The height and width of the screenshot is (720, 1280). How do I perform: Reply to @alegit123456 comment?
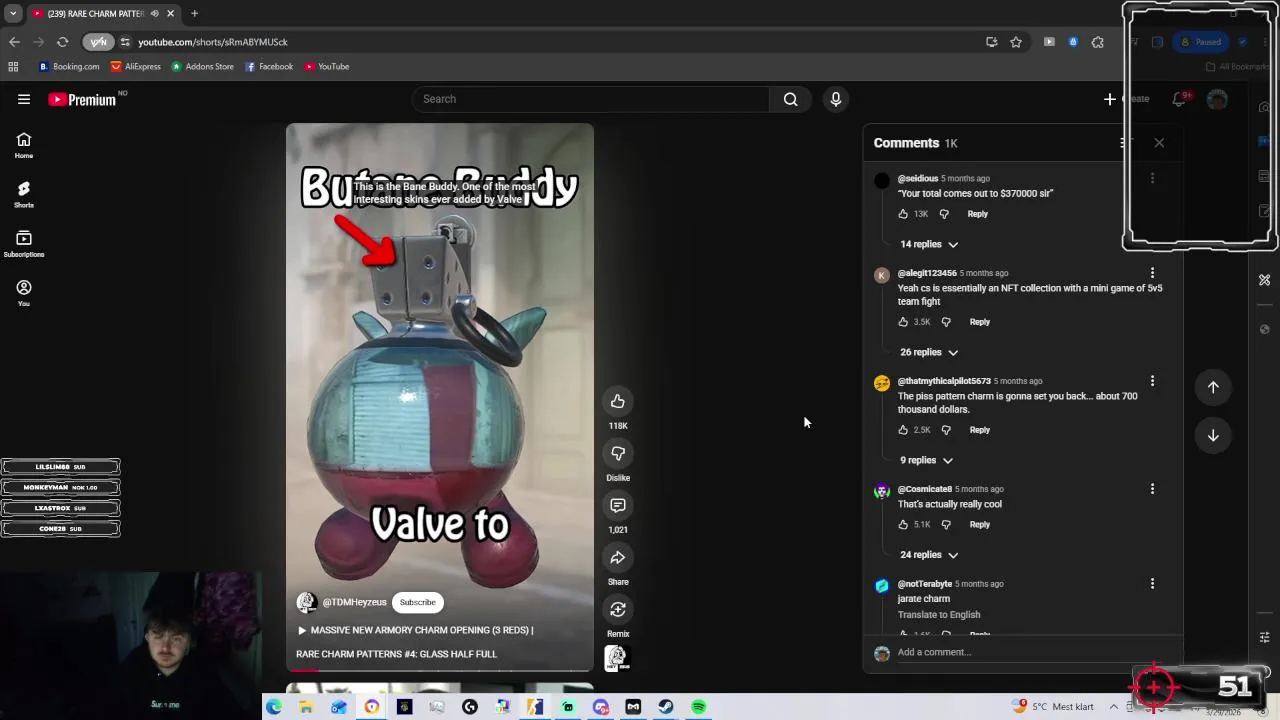click(x=979, y=322)
